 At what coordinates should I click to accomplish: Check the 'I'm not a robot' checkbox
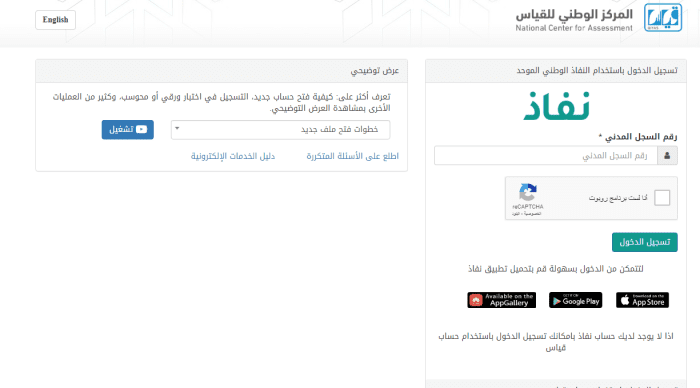pyautogui.click(x=662, y=197)
